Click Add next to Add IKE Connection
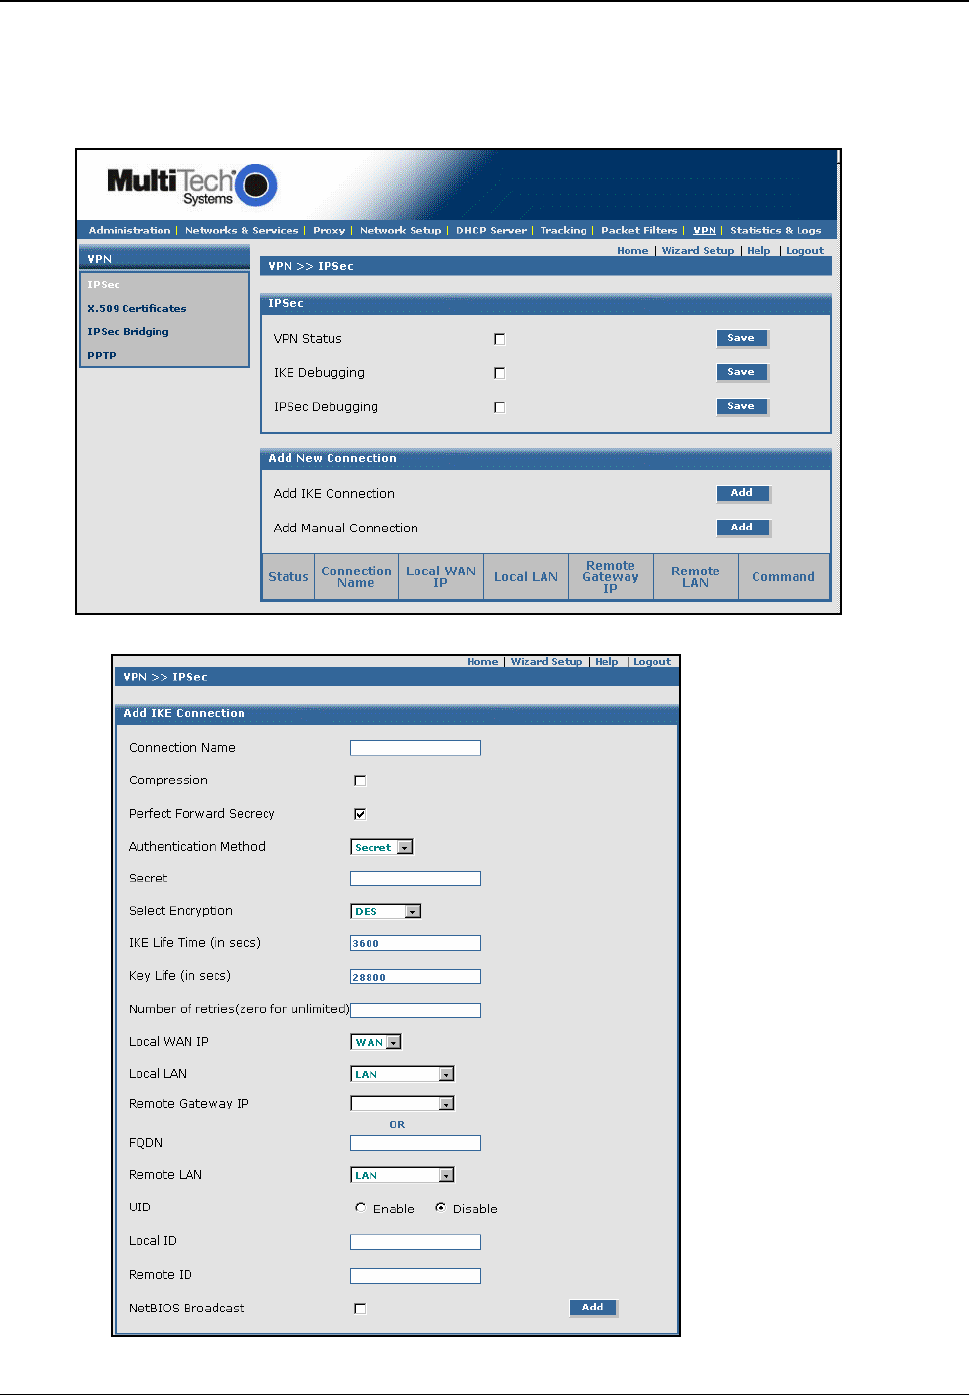 tap(742, 493)
